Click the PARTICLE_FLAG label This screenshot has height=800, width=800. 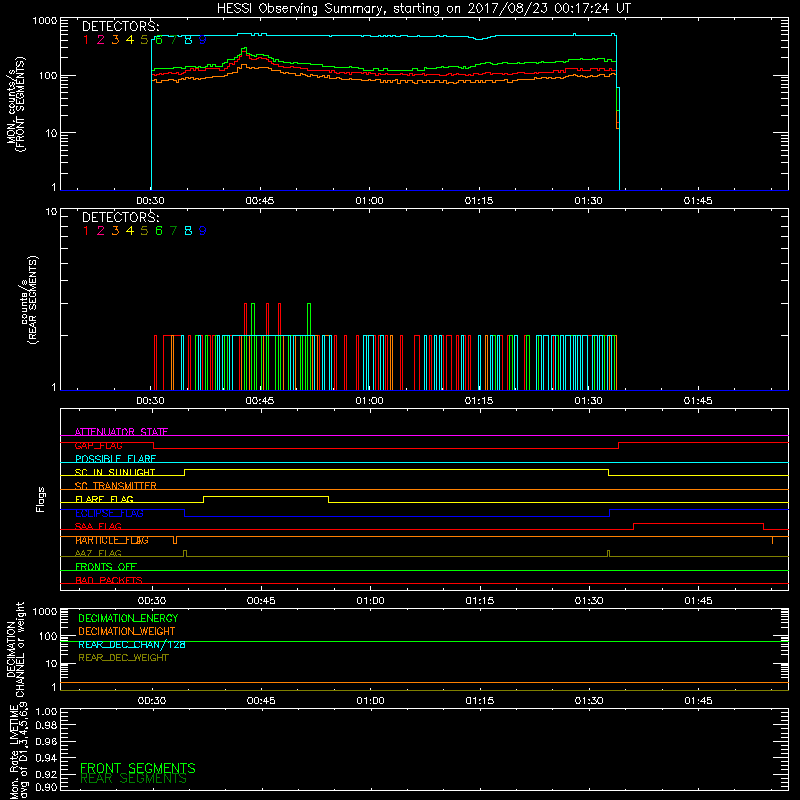tap(112, 540)
